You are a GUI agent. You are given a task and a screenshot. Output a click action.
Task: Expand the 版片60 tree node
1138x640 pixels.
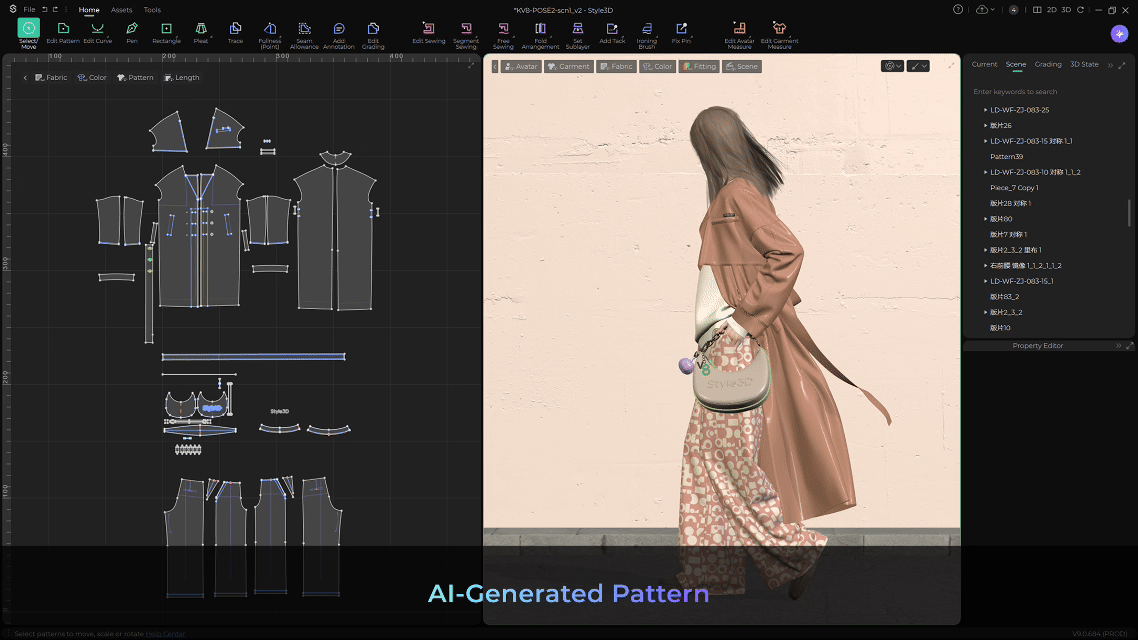[985, 219]
